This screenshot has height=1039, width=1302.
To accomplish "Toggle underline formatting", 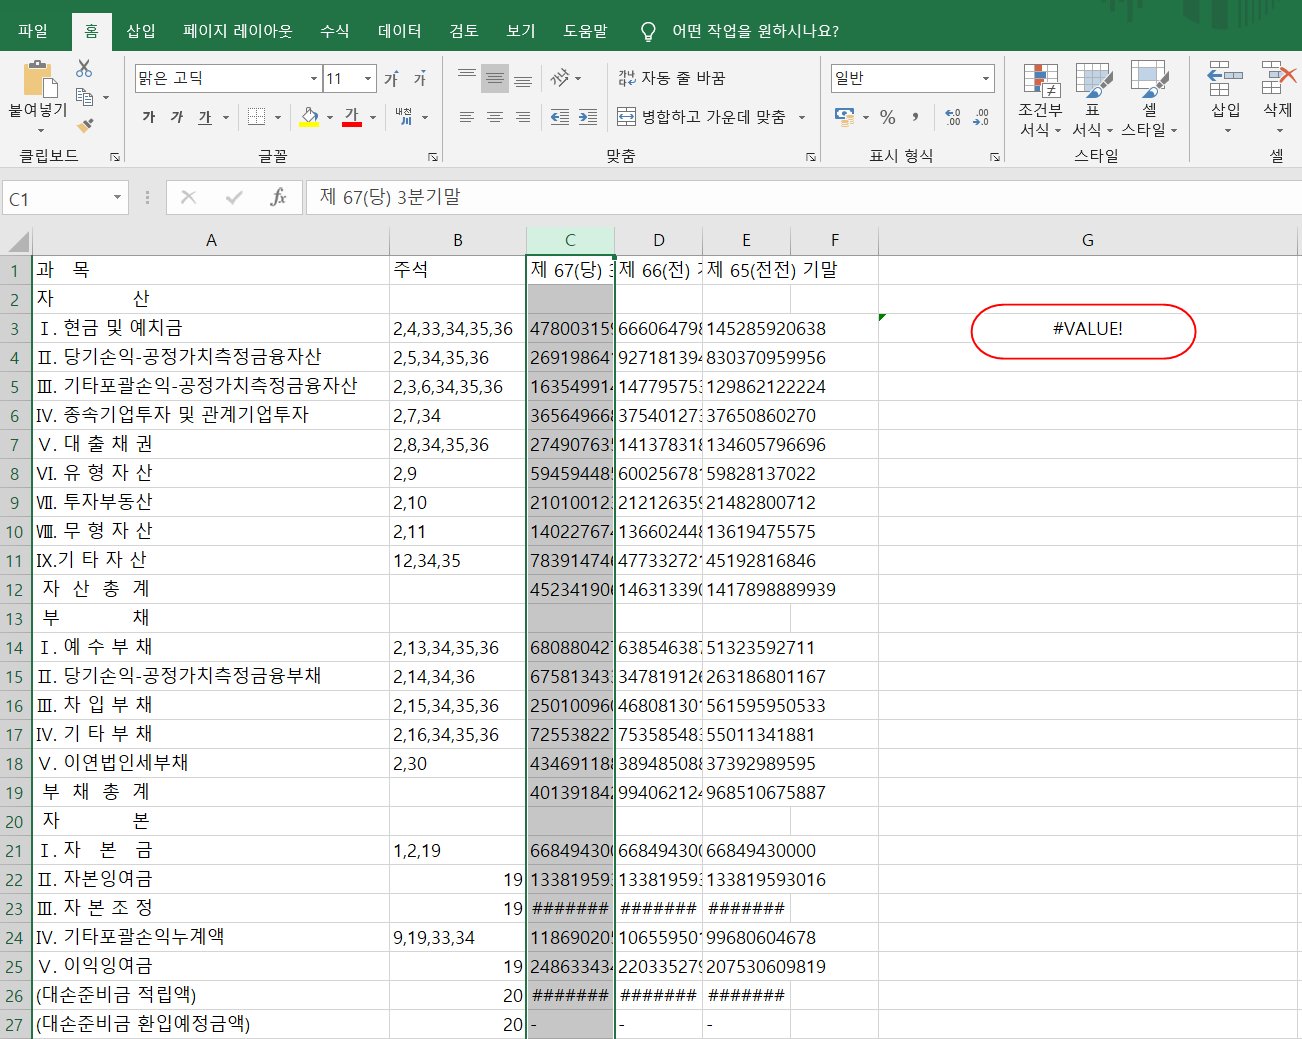I will [x=205, y=117].
